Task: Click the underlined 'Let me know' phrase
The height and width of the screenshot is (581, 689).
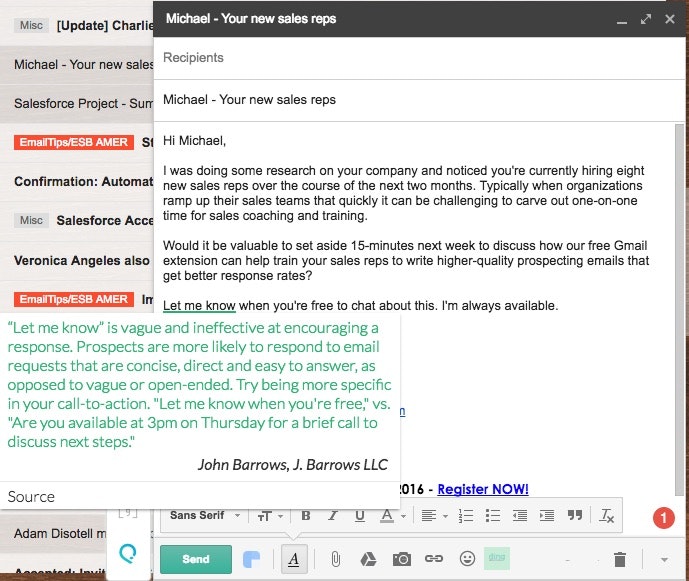Action: 199,305
